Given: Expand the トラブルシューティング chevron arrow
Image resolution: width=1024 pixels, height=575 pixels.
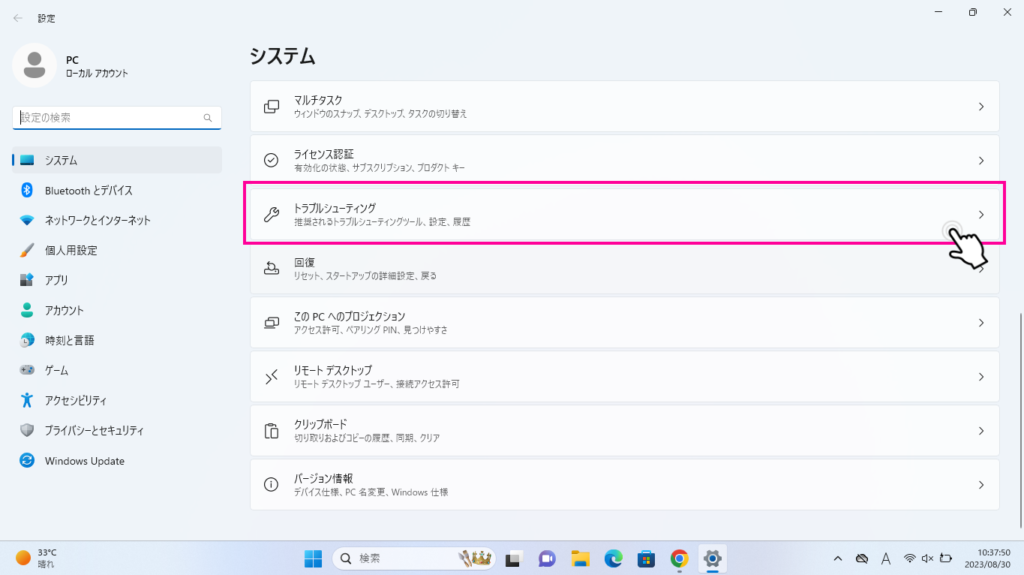Looking at the screenshot, I should coord(981,214).
